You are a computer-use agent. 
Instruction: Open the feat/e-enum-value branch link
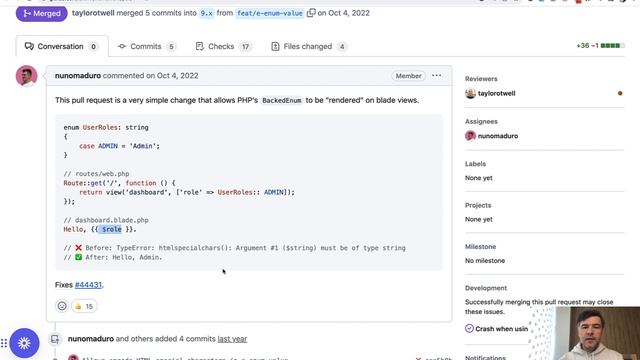(270, 13)
